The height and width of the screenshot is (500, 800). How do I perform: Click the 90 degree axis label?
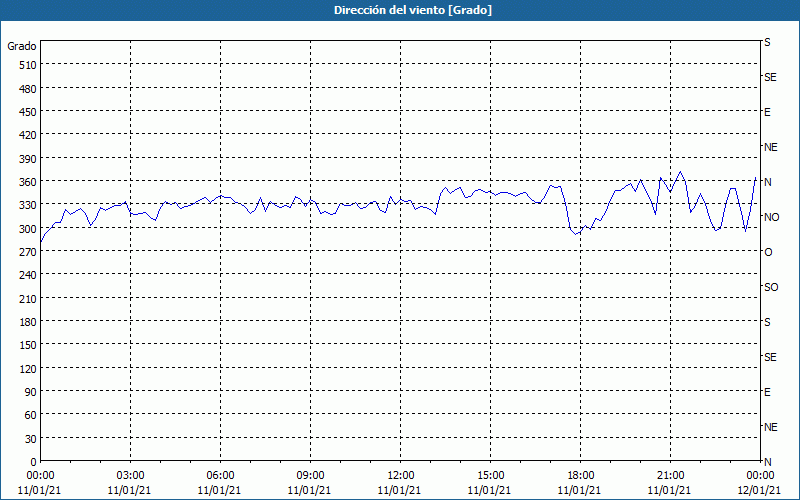(31, 392)
